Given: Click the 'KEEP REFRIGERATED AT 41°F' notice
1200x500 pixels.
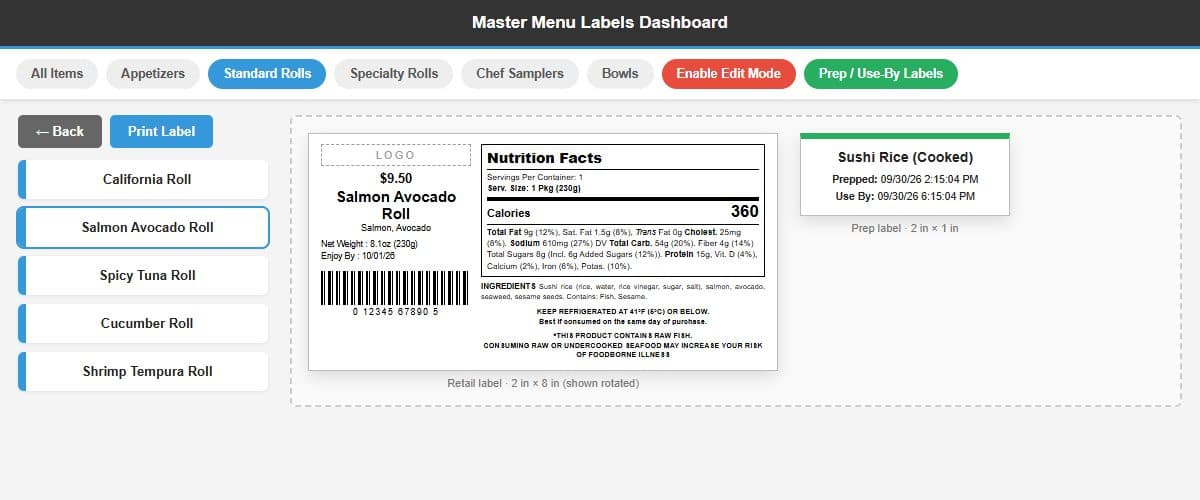Looking at the screenshot, I should click(x=623, y=310).
